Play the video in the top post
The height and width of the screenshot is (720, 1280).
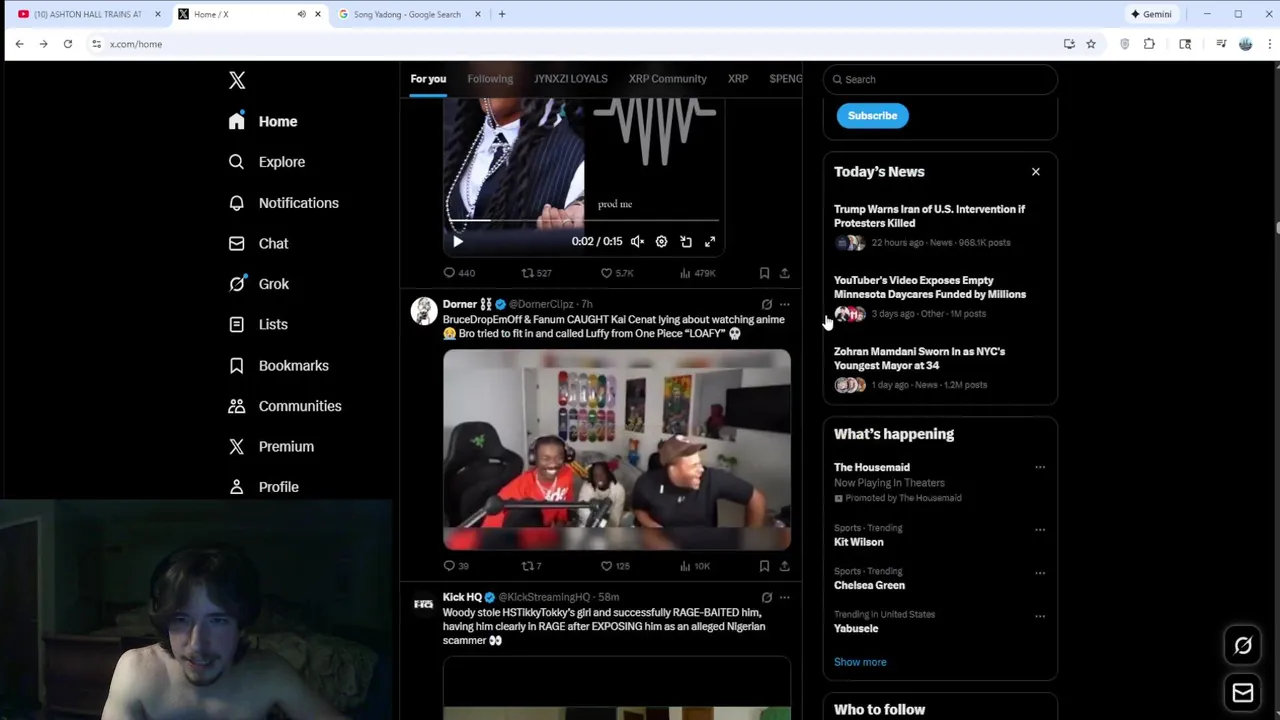[458, 241]
